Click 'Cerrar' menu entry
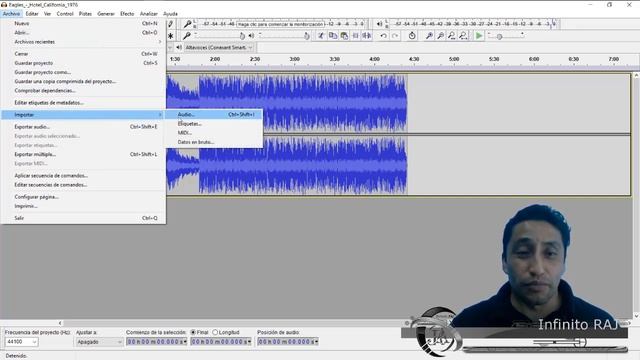The height and width of the screenshot is (360, 640). tap(83, 54)
